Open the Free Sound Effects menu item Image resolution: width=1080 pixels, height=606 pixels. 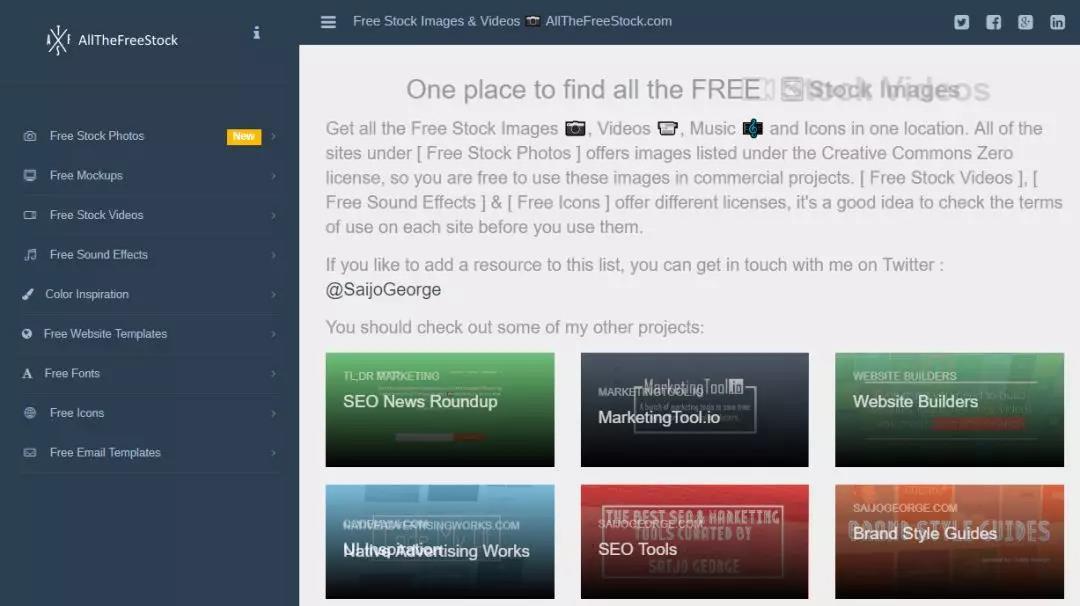[151, 255]
